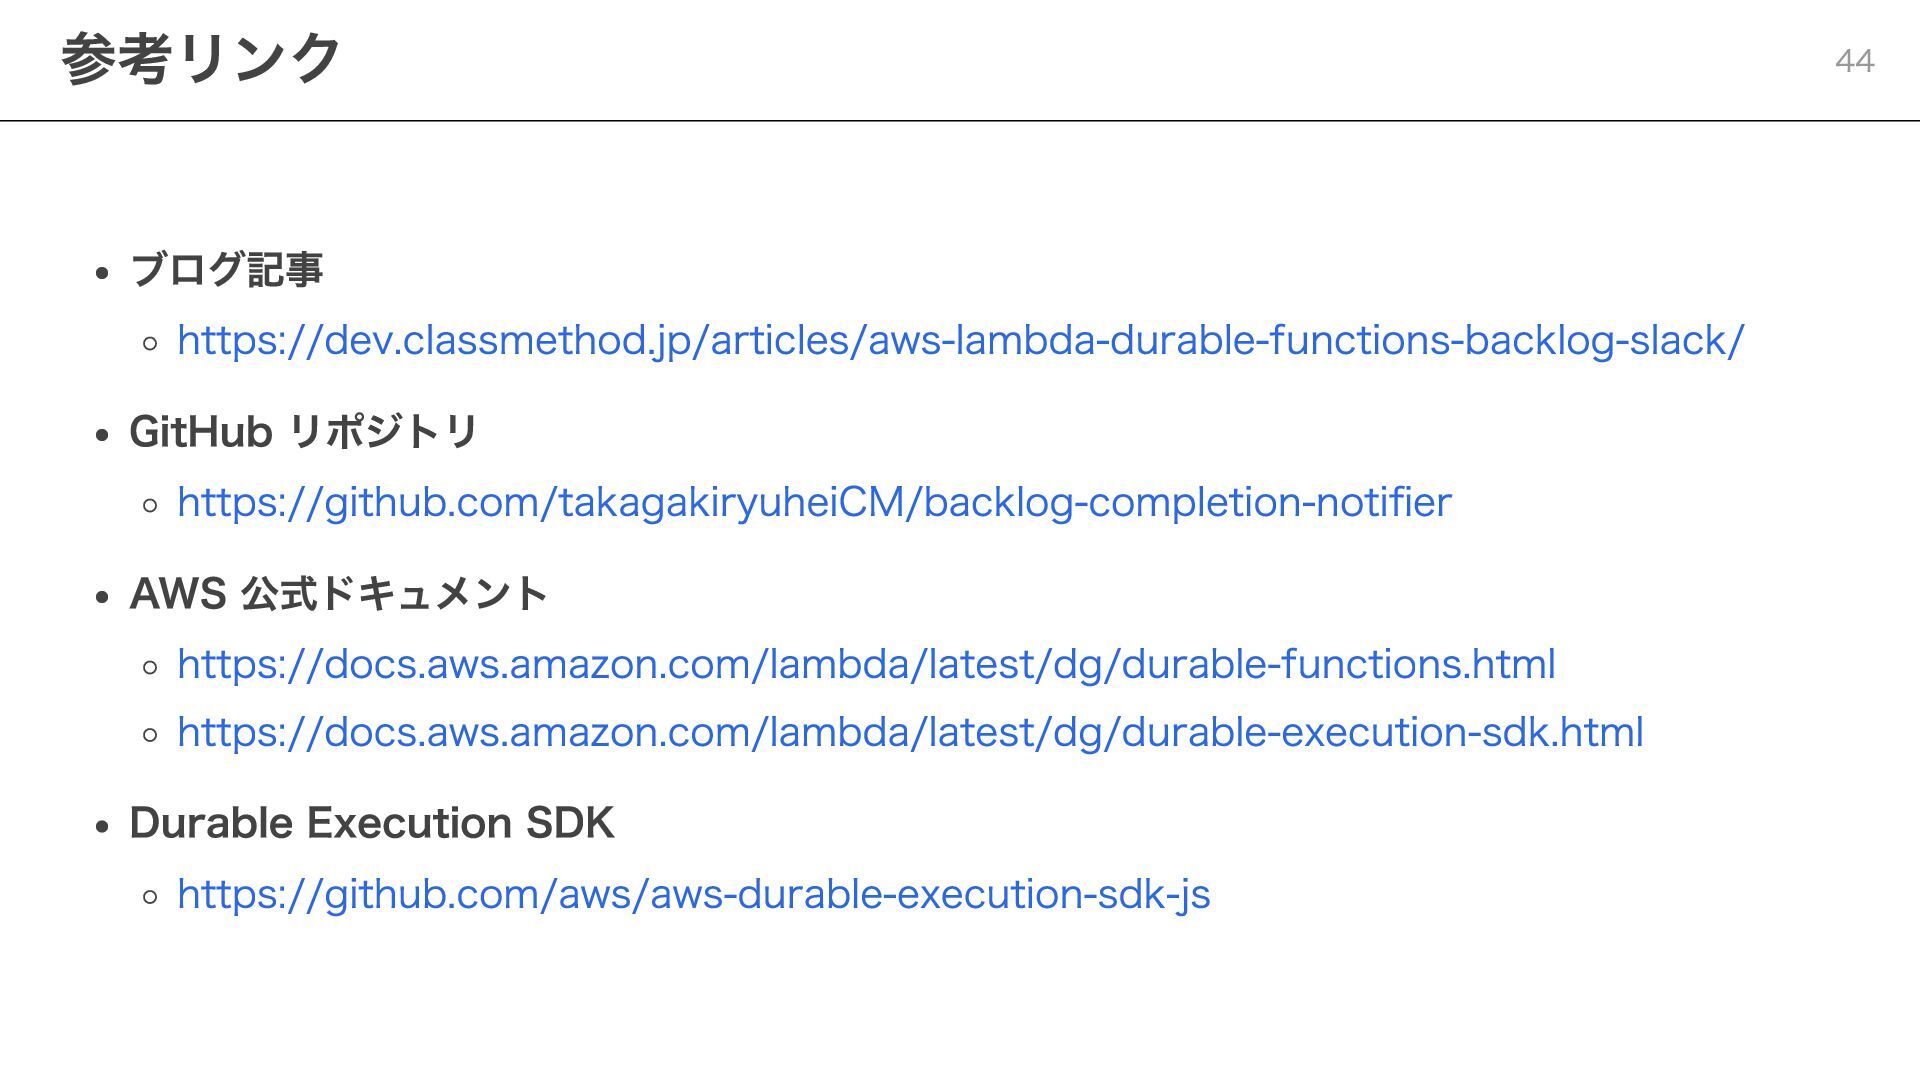
Task: Open the durable-execution-sdk.html AWS docs link
Action: point(910,733)
